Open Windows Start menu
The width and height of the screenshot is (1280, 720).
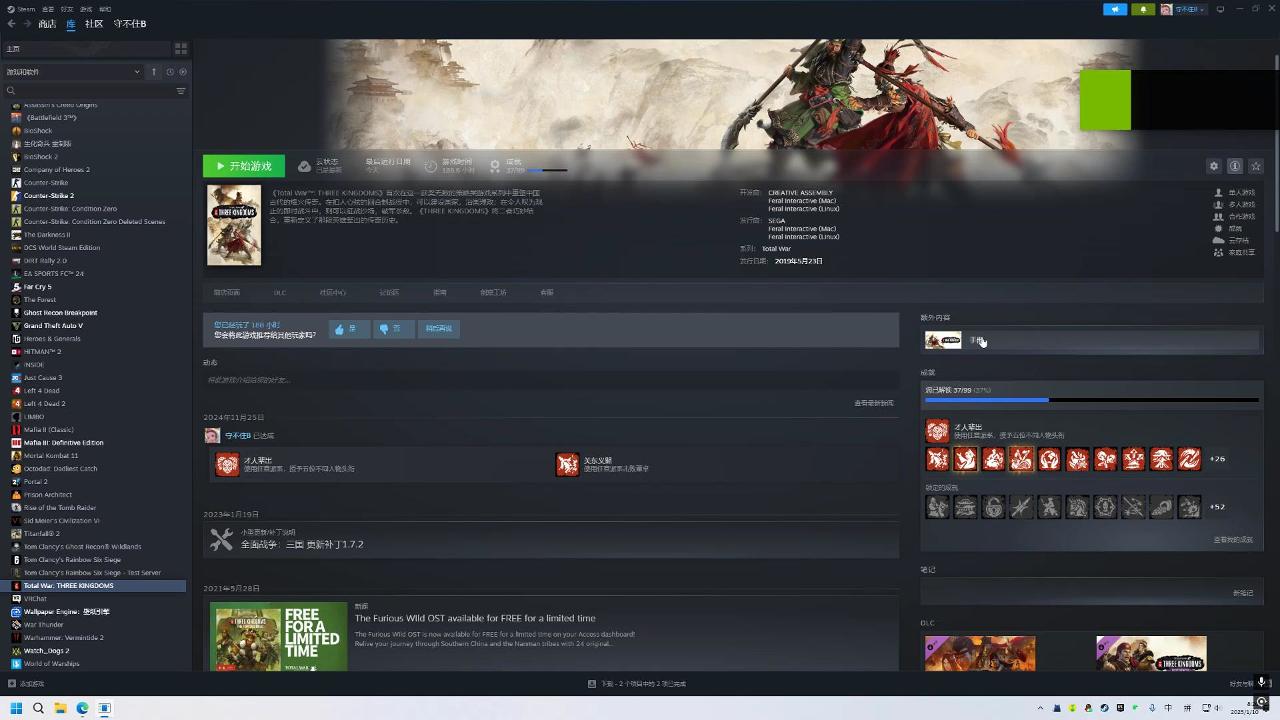16,708
